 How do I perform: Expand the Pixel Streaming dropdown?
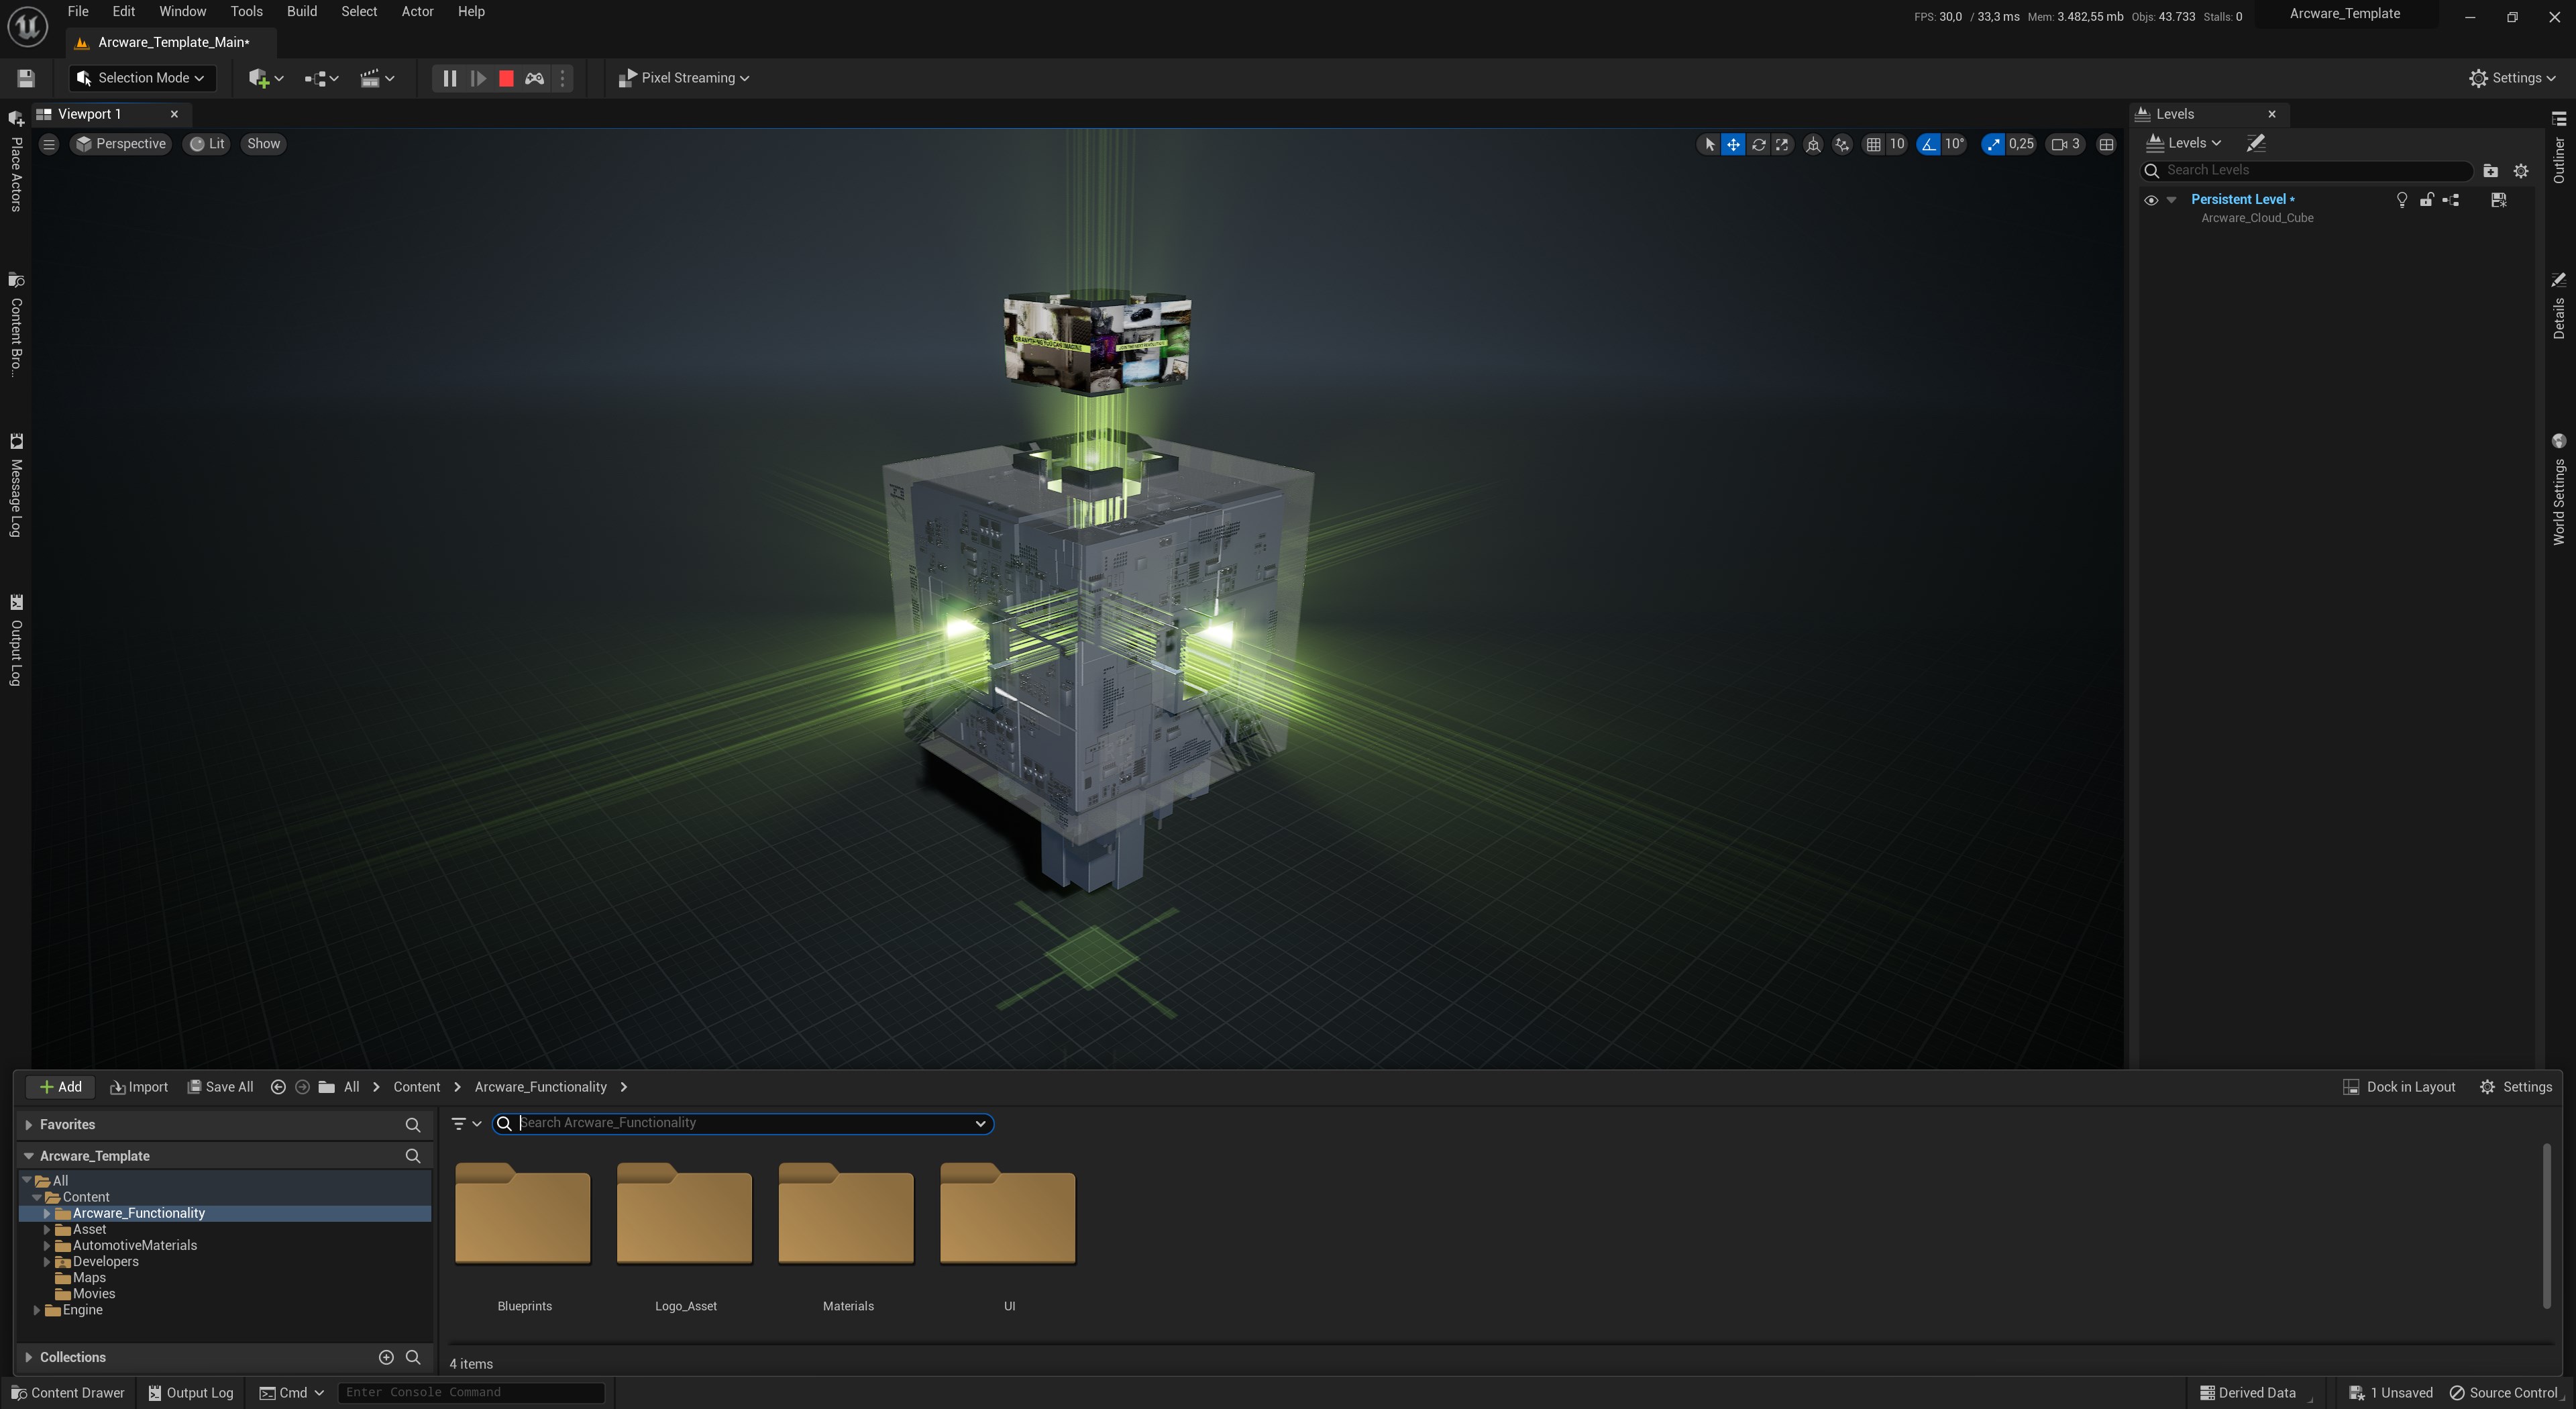(685, 78)
